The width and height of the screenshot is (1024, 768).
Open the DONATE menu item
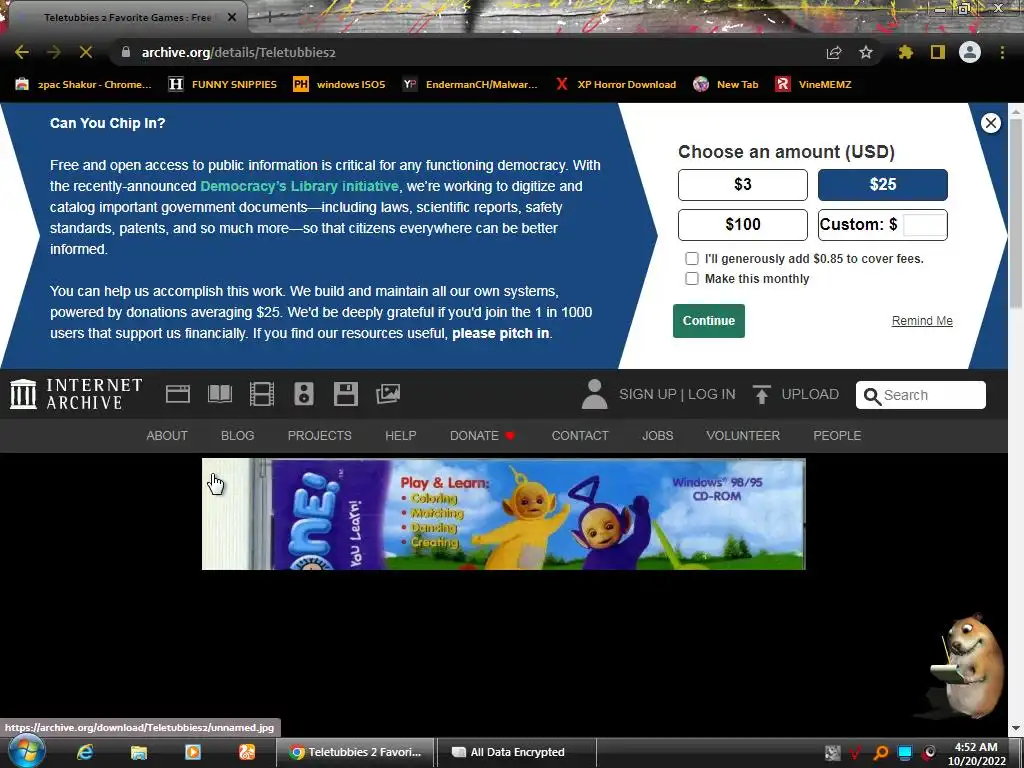point(482,436)
